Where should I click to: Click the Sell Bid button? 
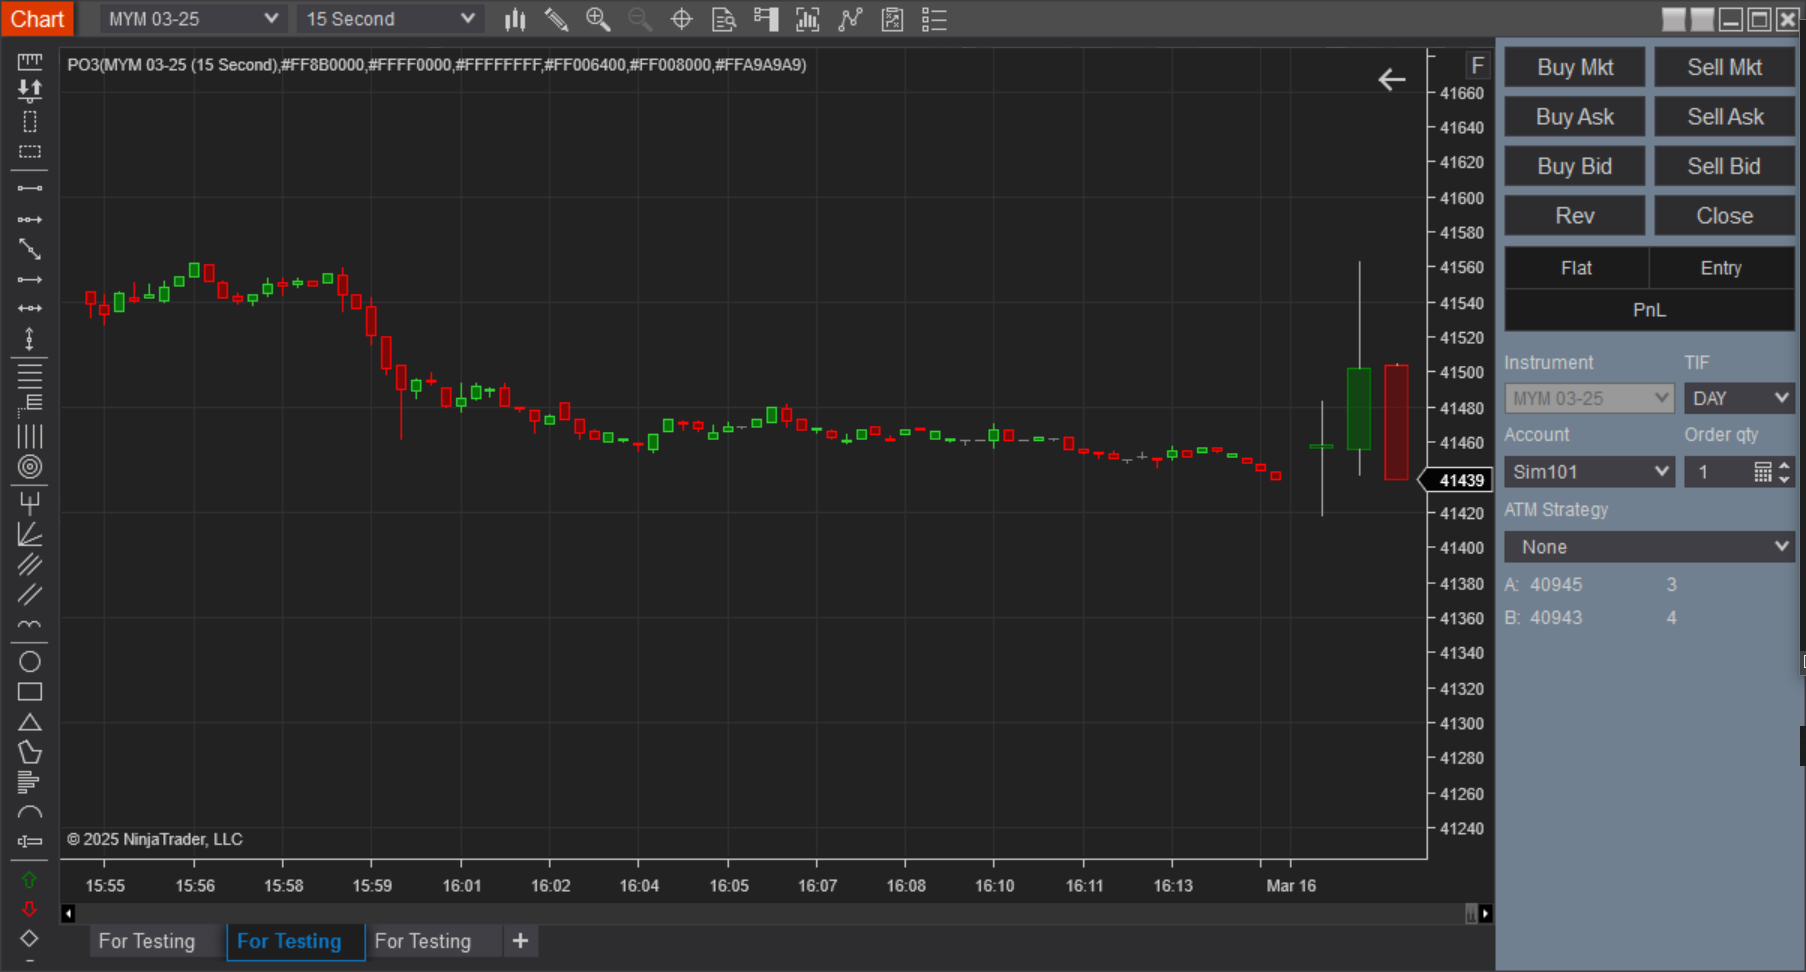[1725, 166]
